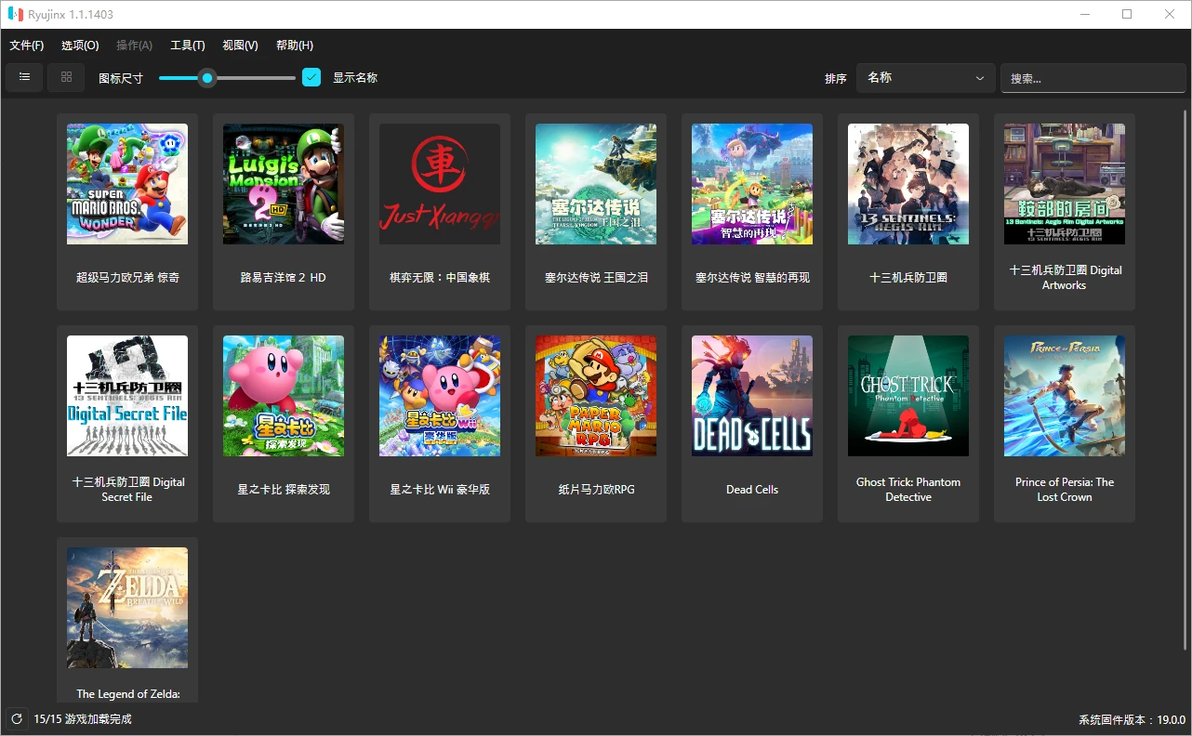Click the 搜索 search field

coord(1092,78)
